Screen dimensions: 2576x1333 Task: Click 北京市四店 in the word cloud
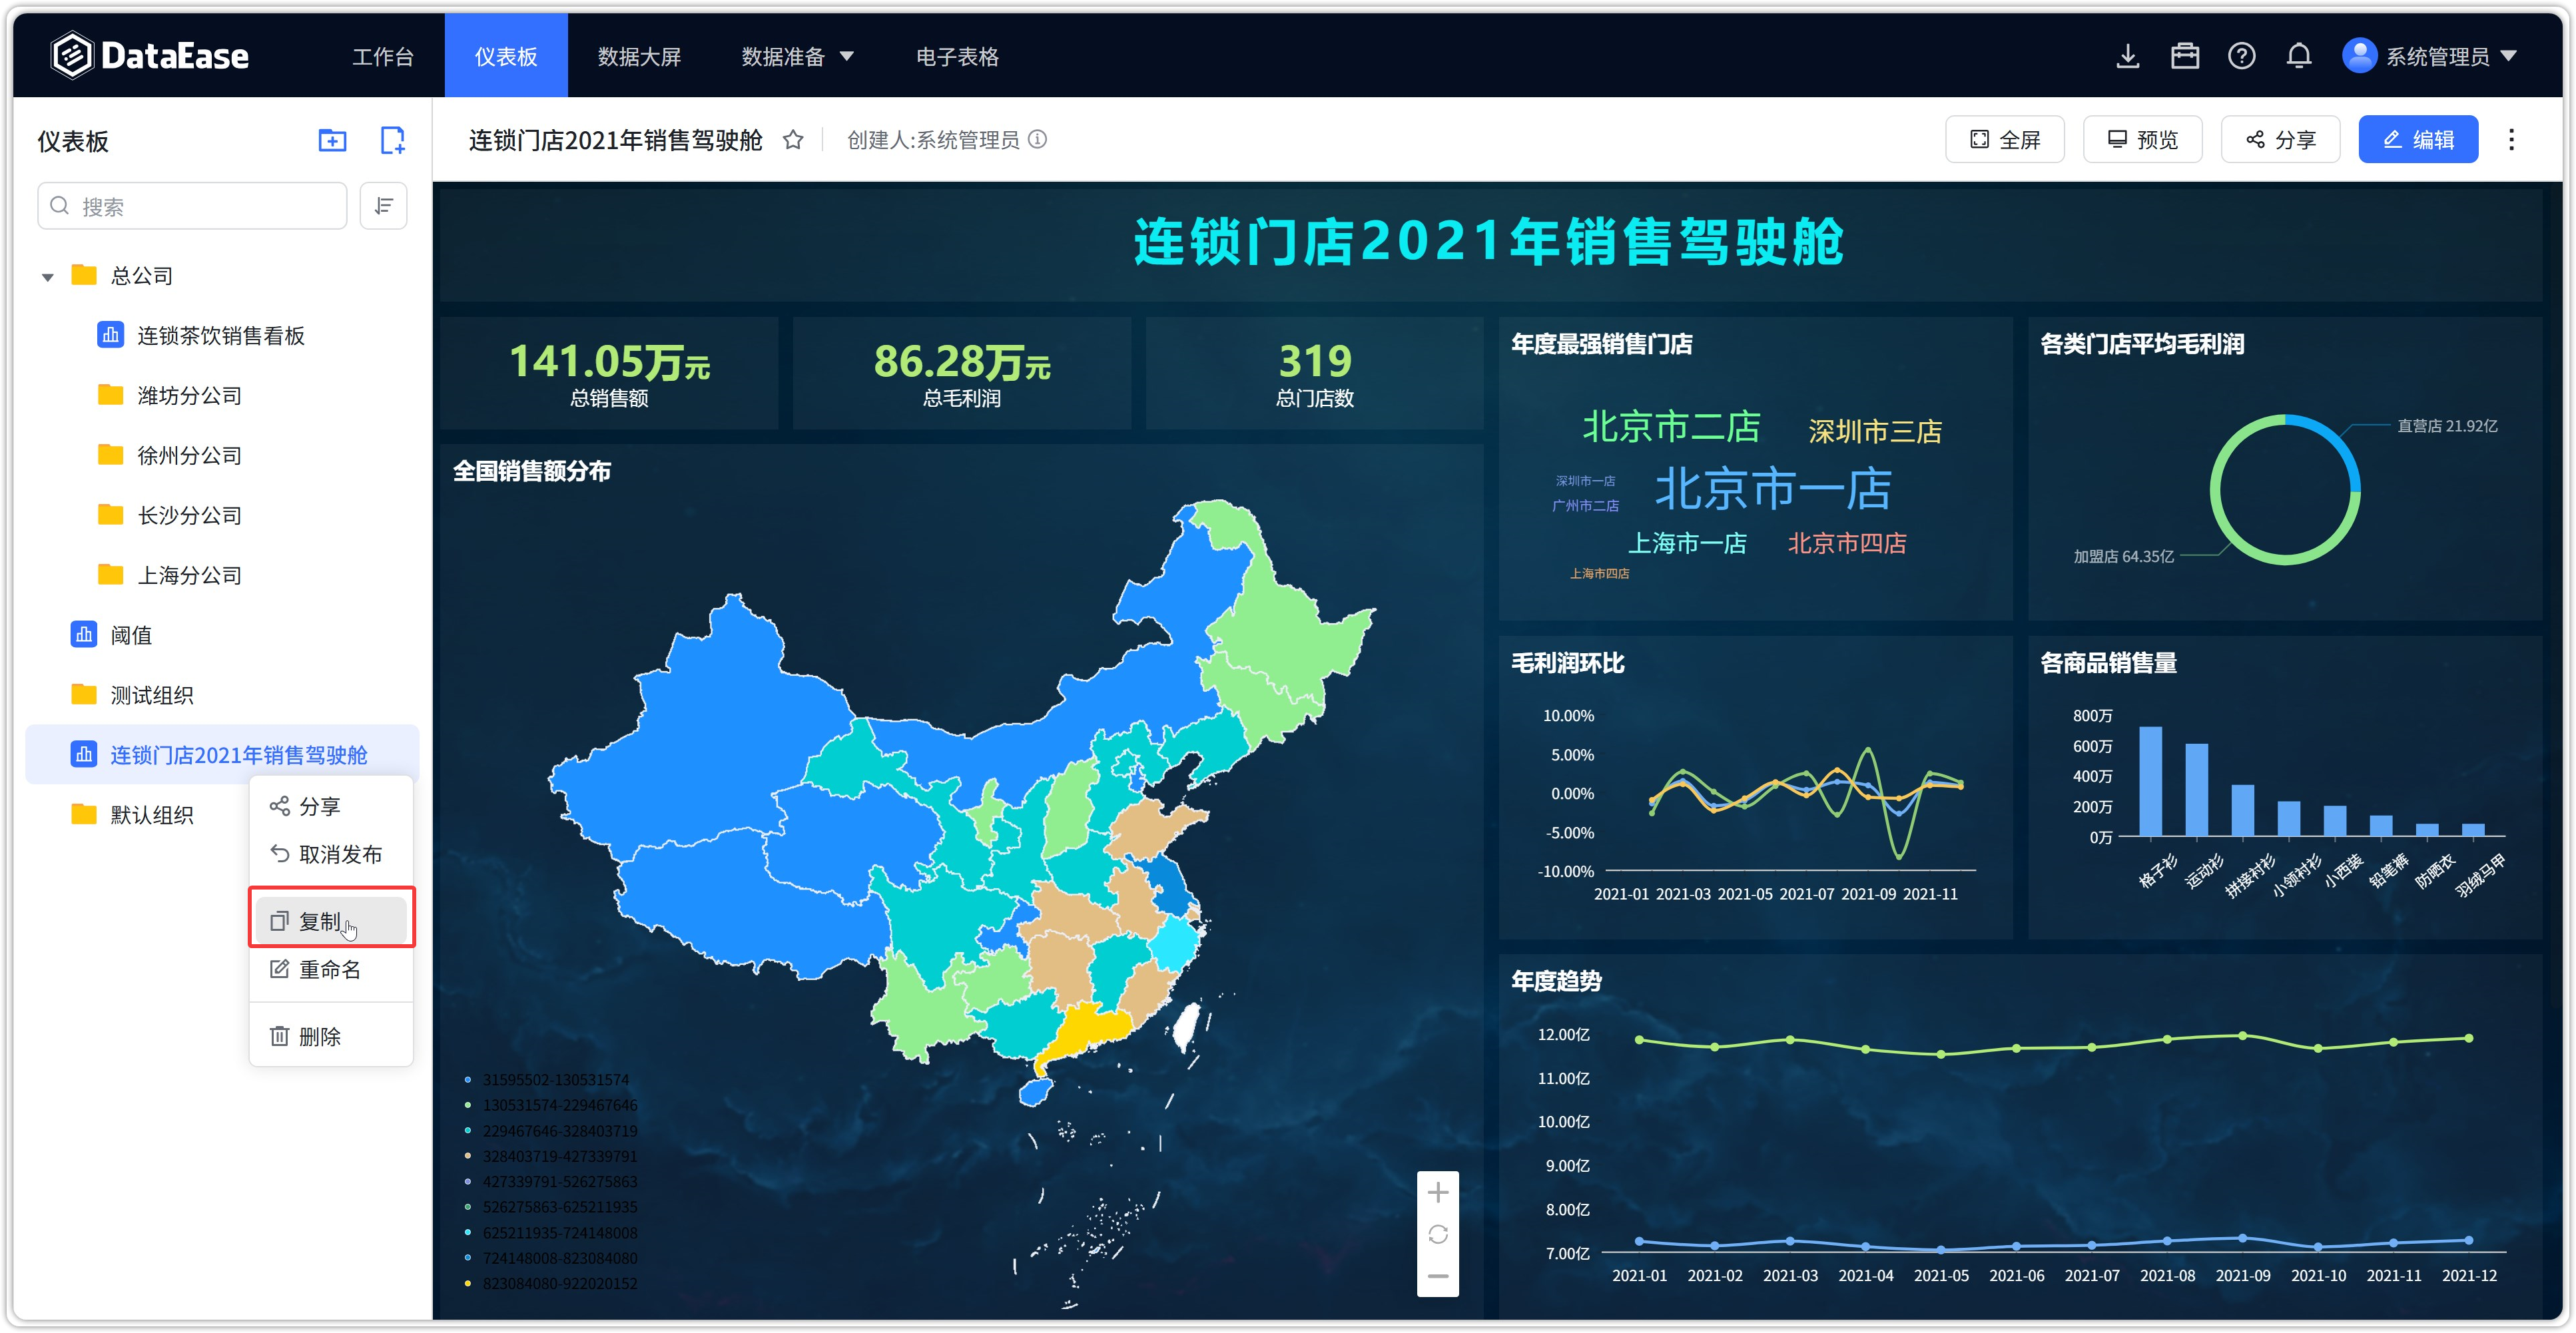(1847, 543)
